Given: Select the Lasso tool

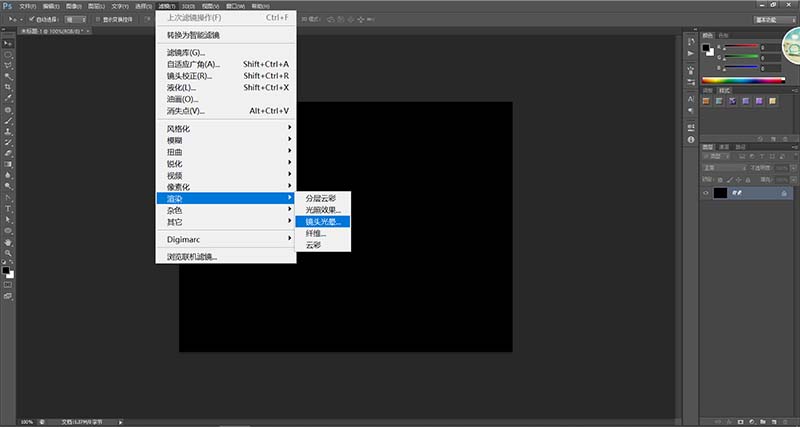Looking at the screenshot, I should [8, 66].
